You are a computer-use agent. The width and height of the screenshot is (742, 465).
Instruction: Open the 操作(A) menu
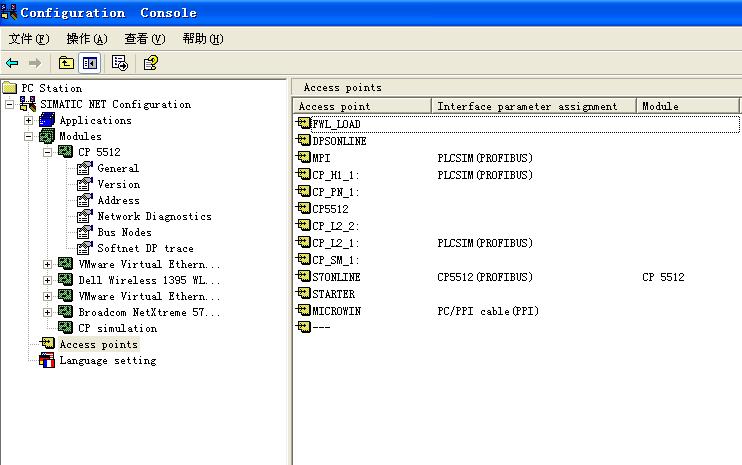87,39
